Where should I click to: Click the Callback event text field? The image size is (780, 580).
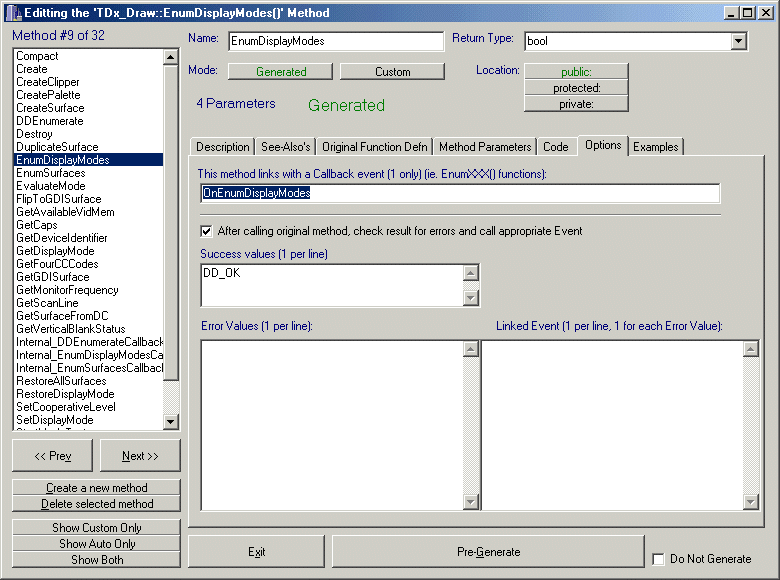[x=460, y=193]
